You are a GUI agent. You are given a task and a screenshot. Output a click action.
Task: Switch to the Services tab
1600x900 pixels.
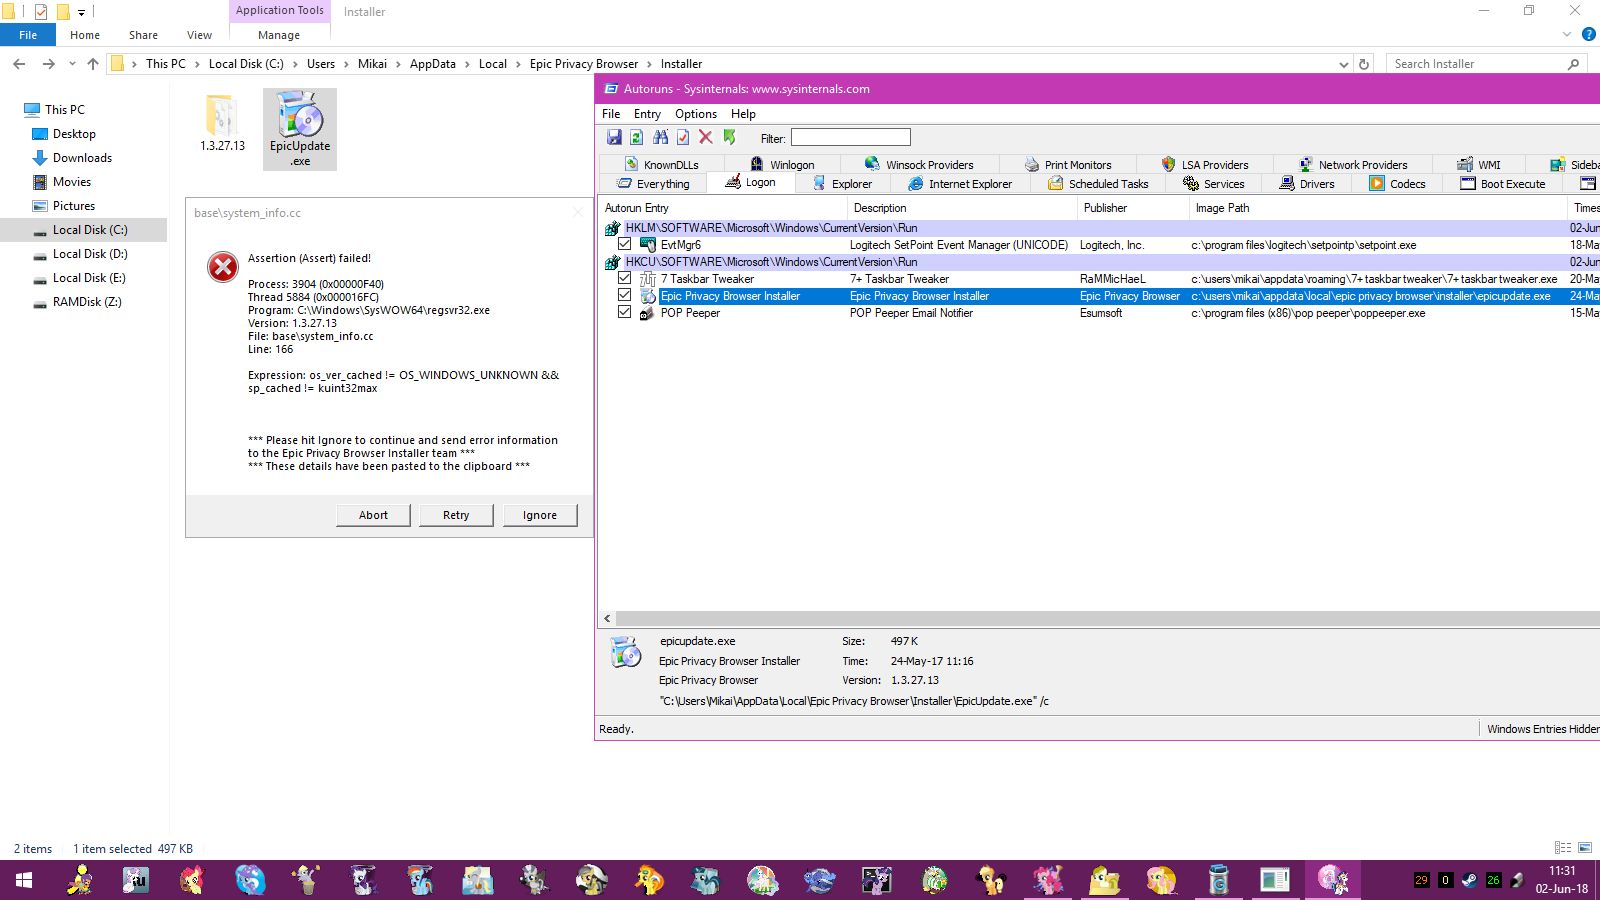[1214, 184]
